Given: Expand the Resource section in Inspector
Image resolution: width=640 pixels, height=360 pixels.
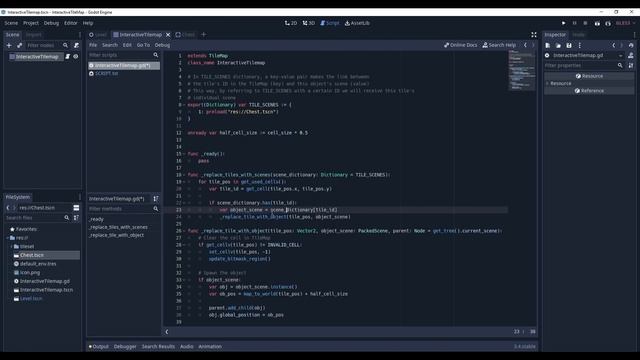Looking at the screenshot, I should point(547,84).
